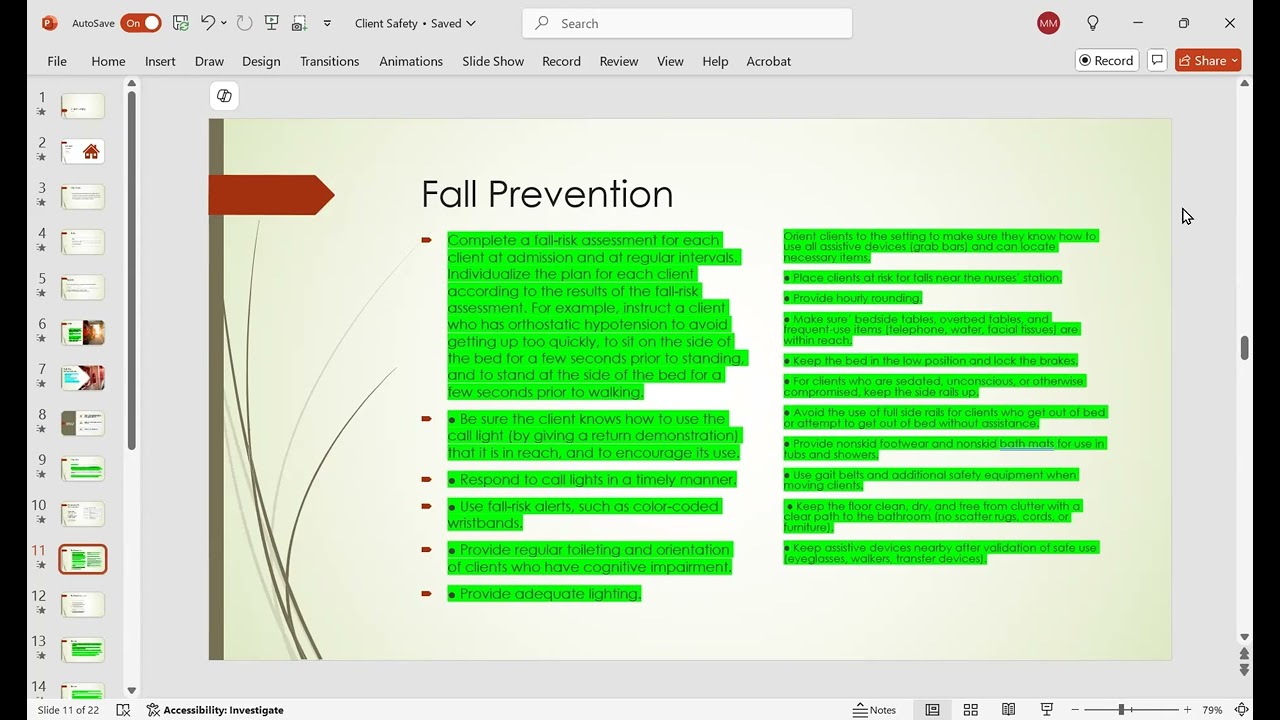Image resolution: width=1280 pixels, height=720 pixels.
Task: Open the Acrobat tab
Action: [768, 61]
